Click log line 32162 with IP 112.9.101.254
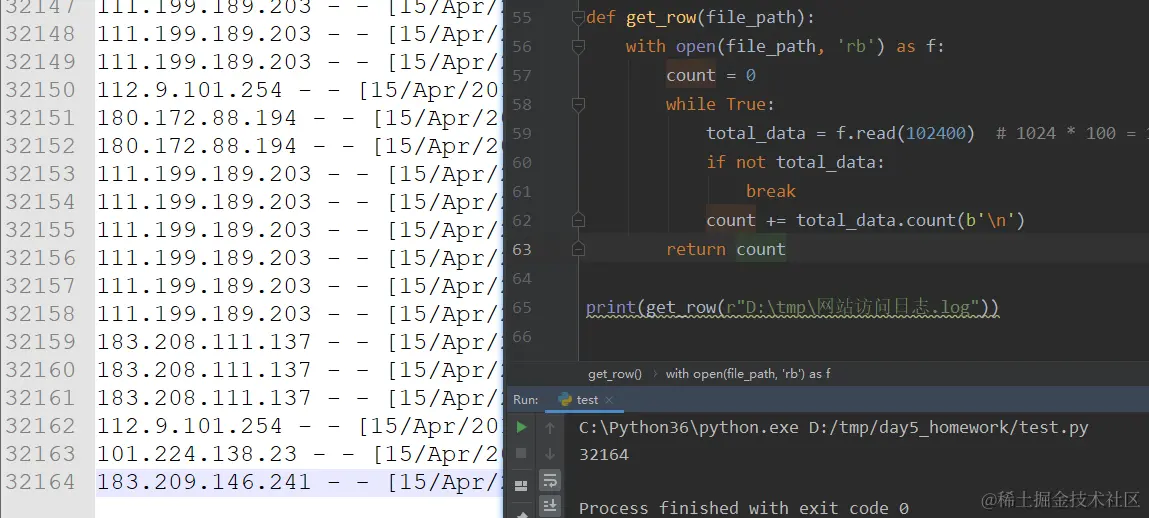The height and width of the screenshot is (518, 1149). tap(298, 426)
